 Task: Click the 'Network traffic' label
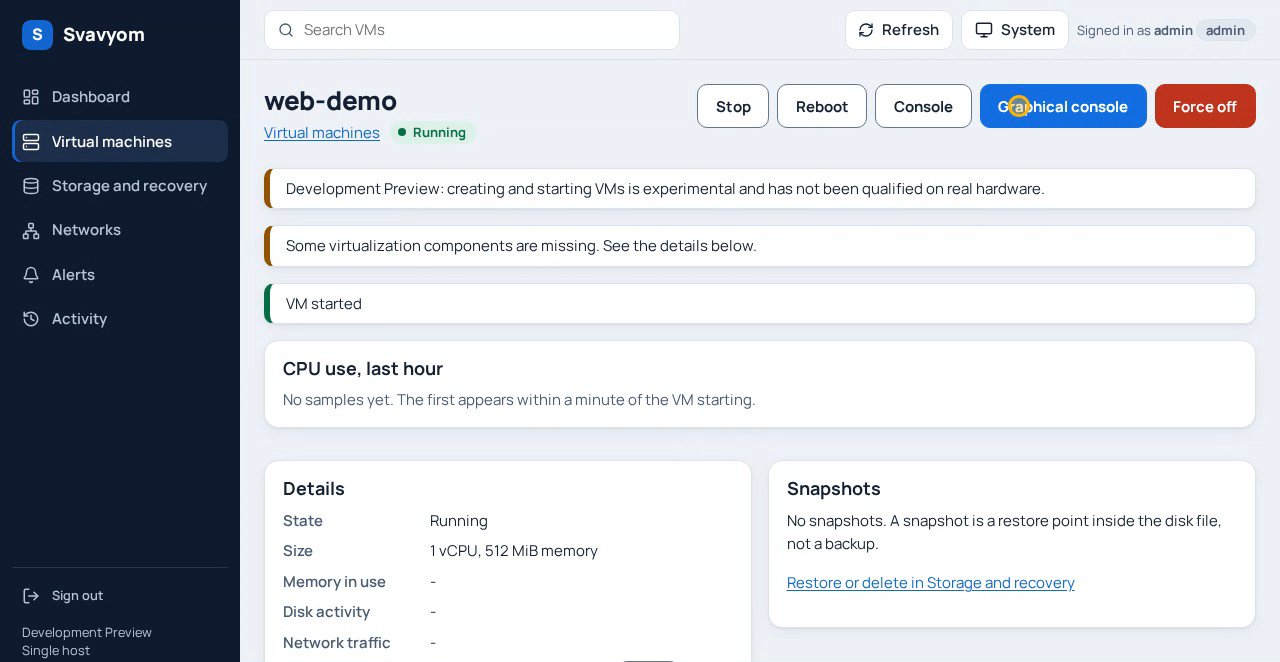[x=337, y=643]
